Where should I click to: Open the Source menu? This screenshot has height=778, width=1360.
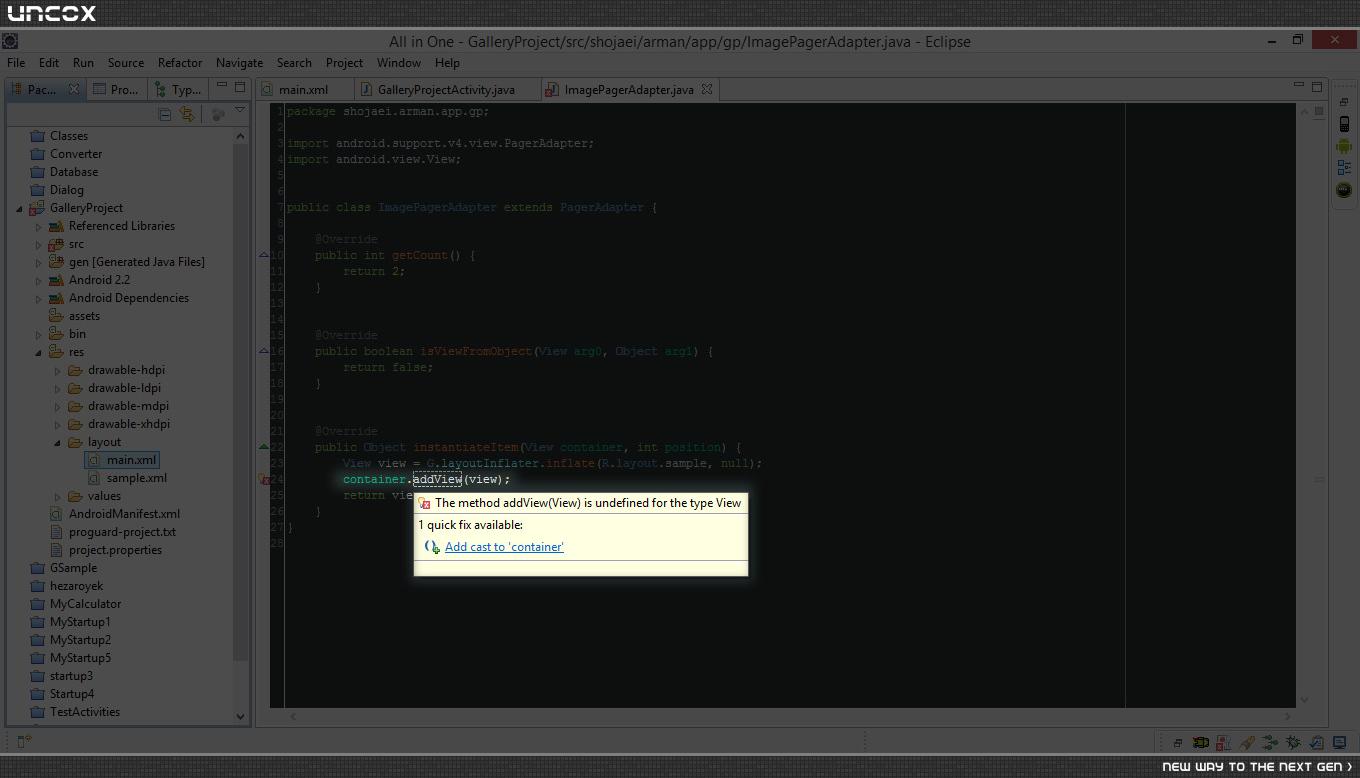(x=126, y=63)
